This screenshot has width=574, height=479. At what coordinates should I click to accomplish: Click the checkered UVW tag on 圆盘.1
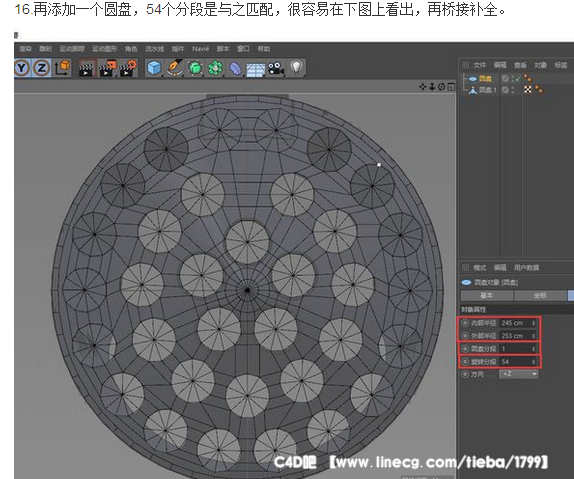(528, 89)
